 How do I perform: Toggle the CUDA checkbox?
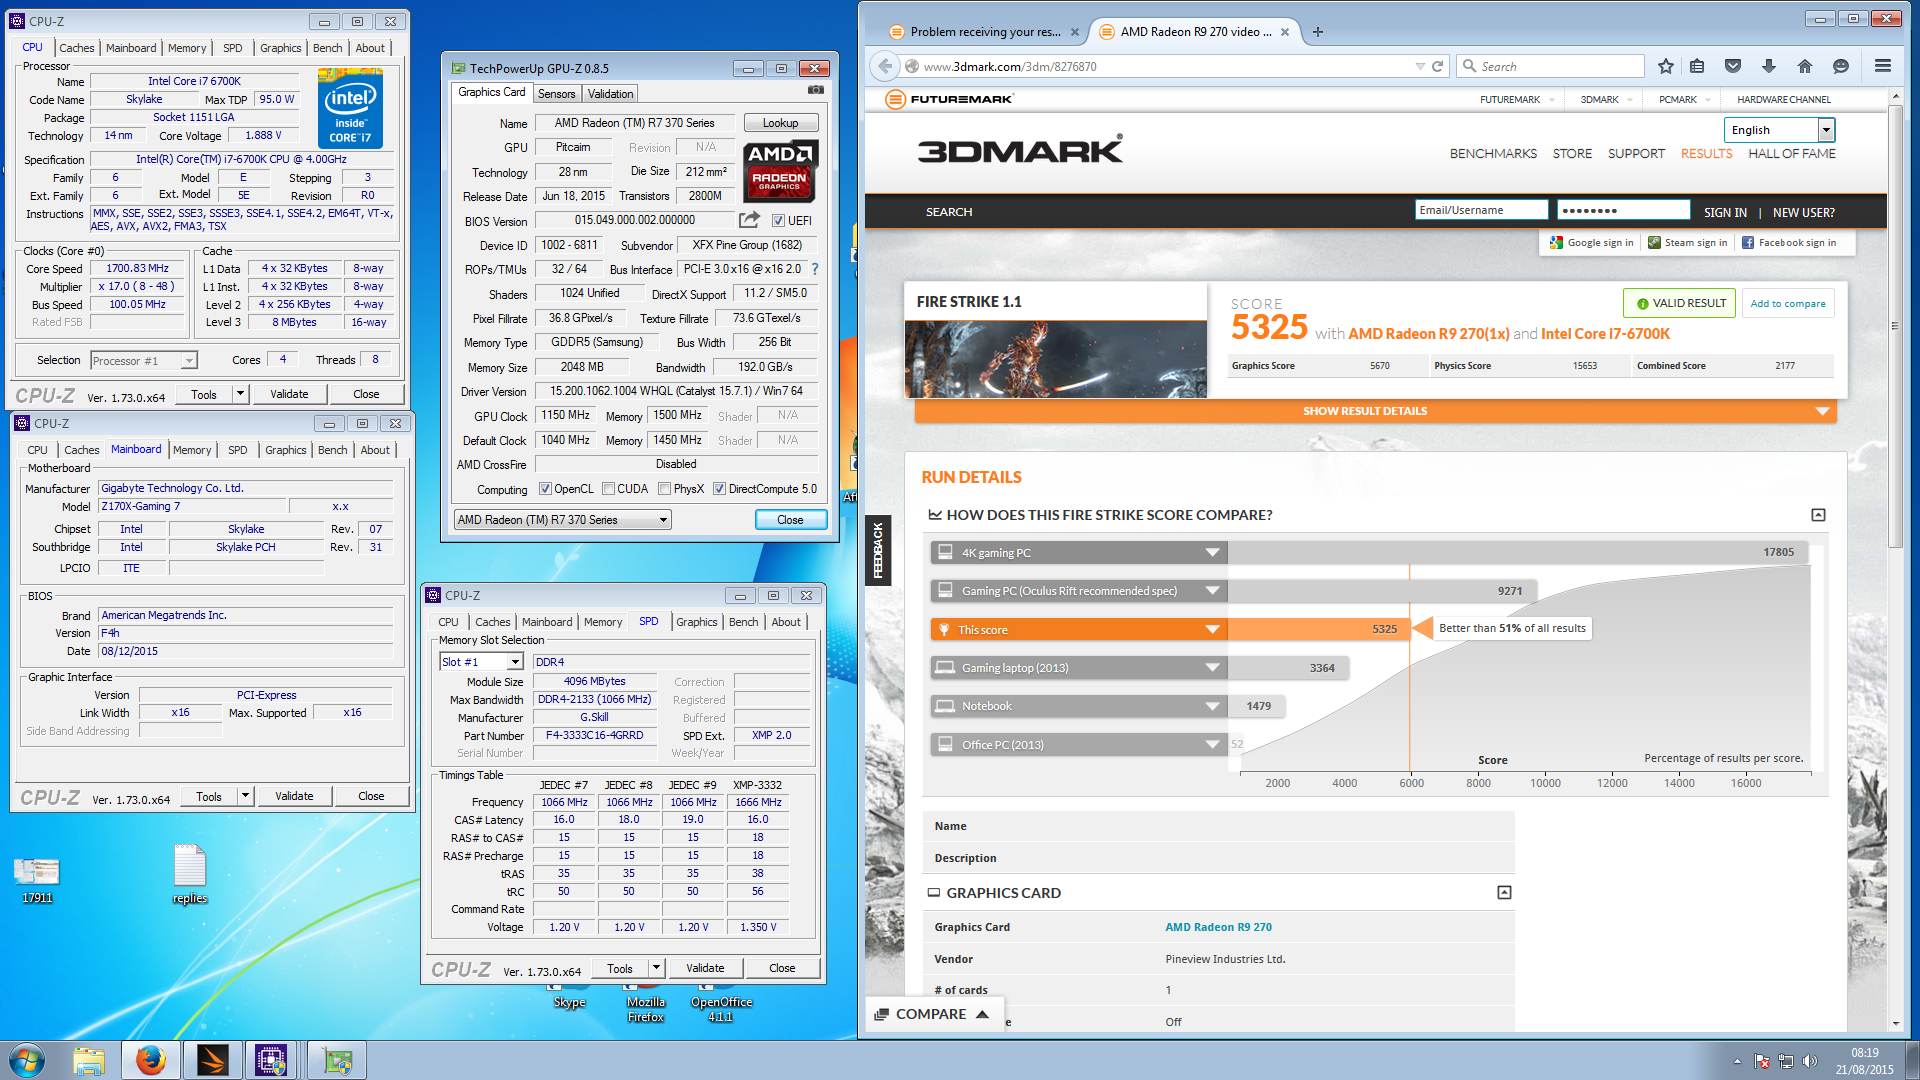(x=609, y=489)
